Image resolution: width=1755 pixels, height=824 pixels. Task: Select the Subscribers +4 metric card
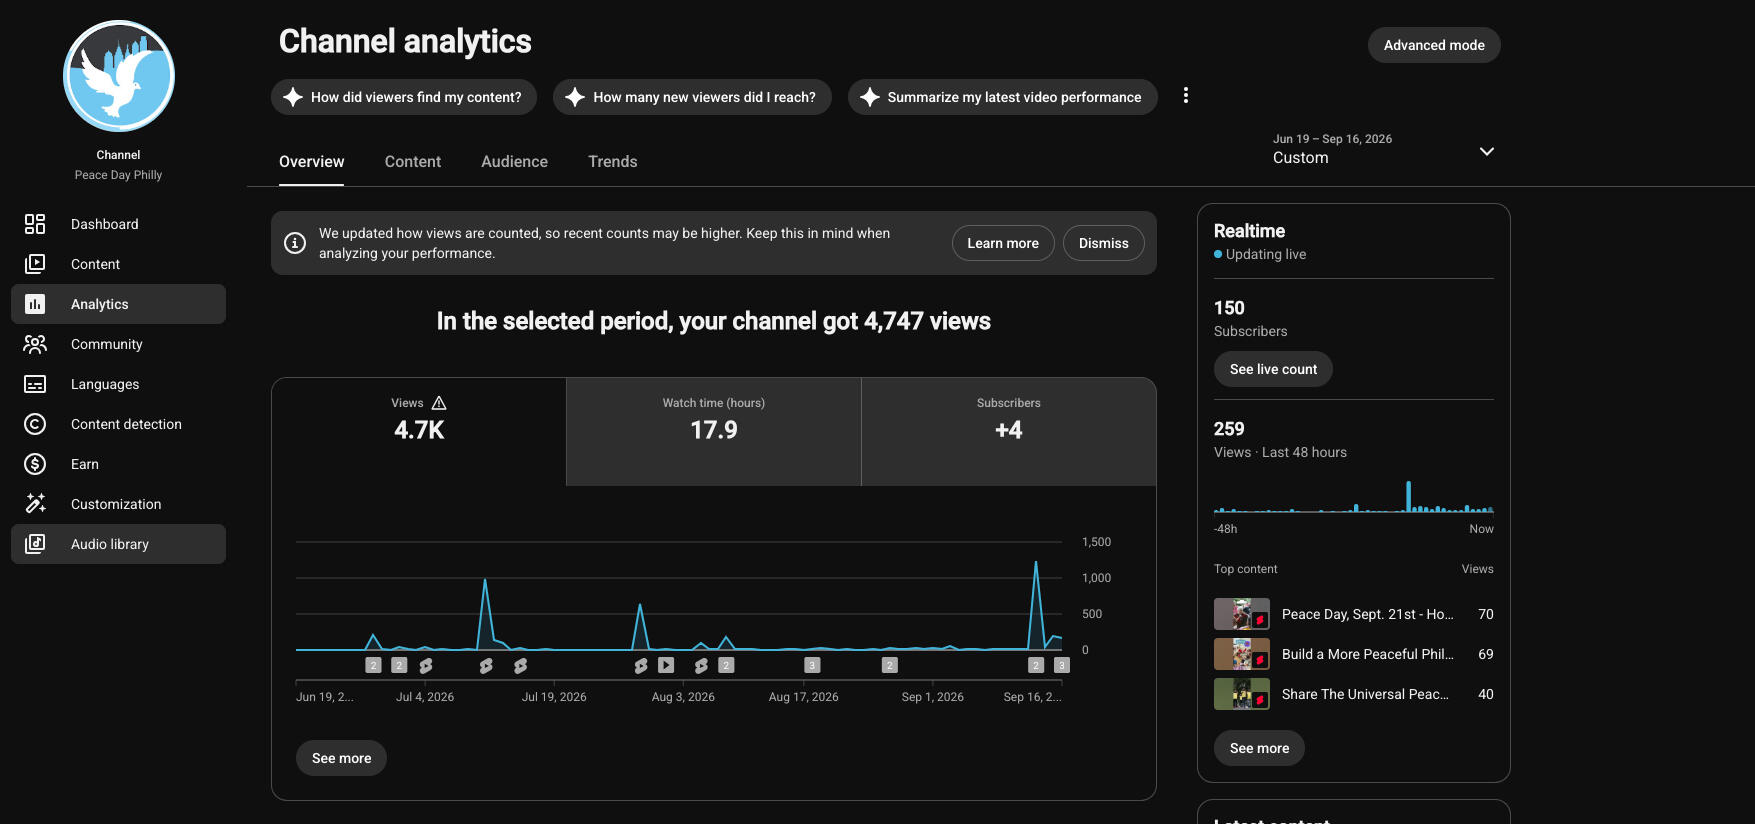pyautogui.click(x=1009, y=432)
